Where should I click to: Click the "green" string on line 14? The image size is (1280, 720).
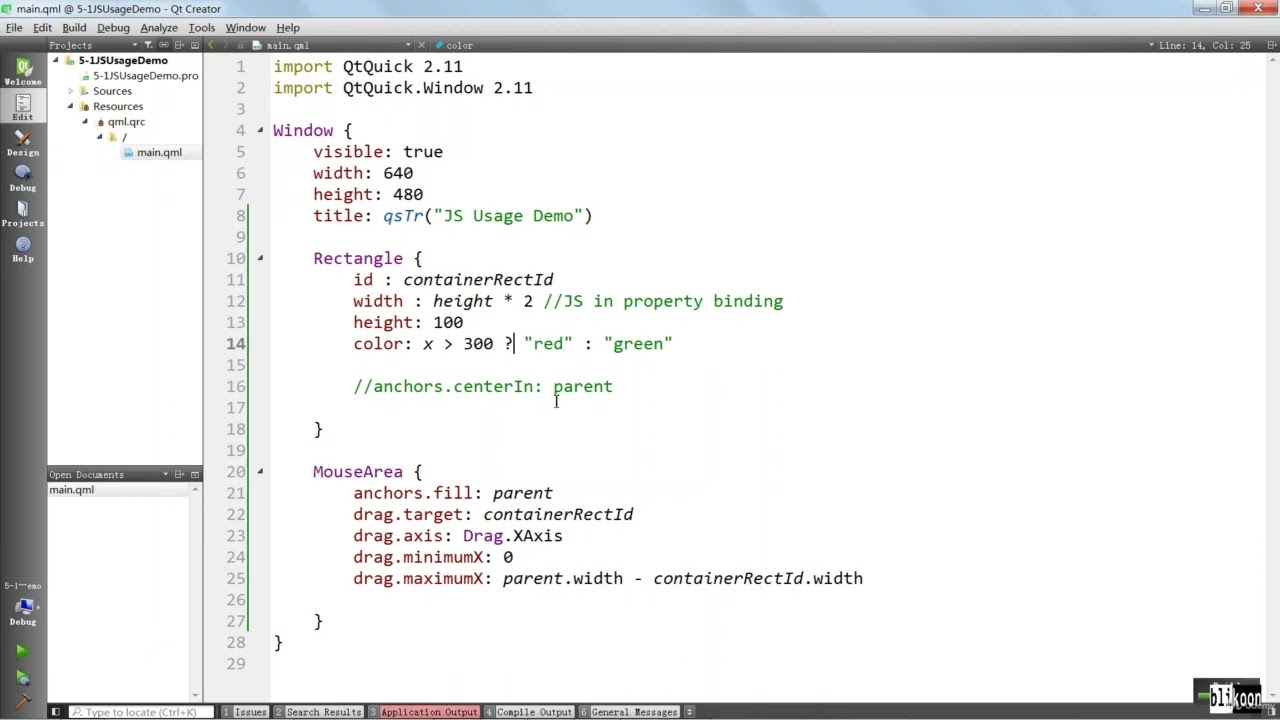(x=638, y=343)
